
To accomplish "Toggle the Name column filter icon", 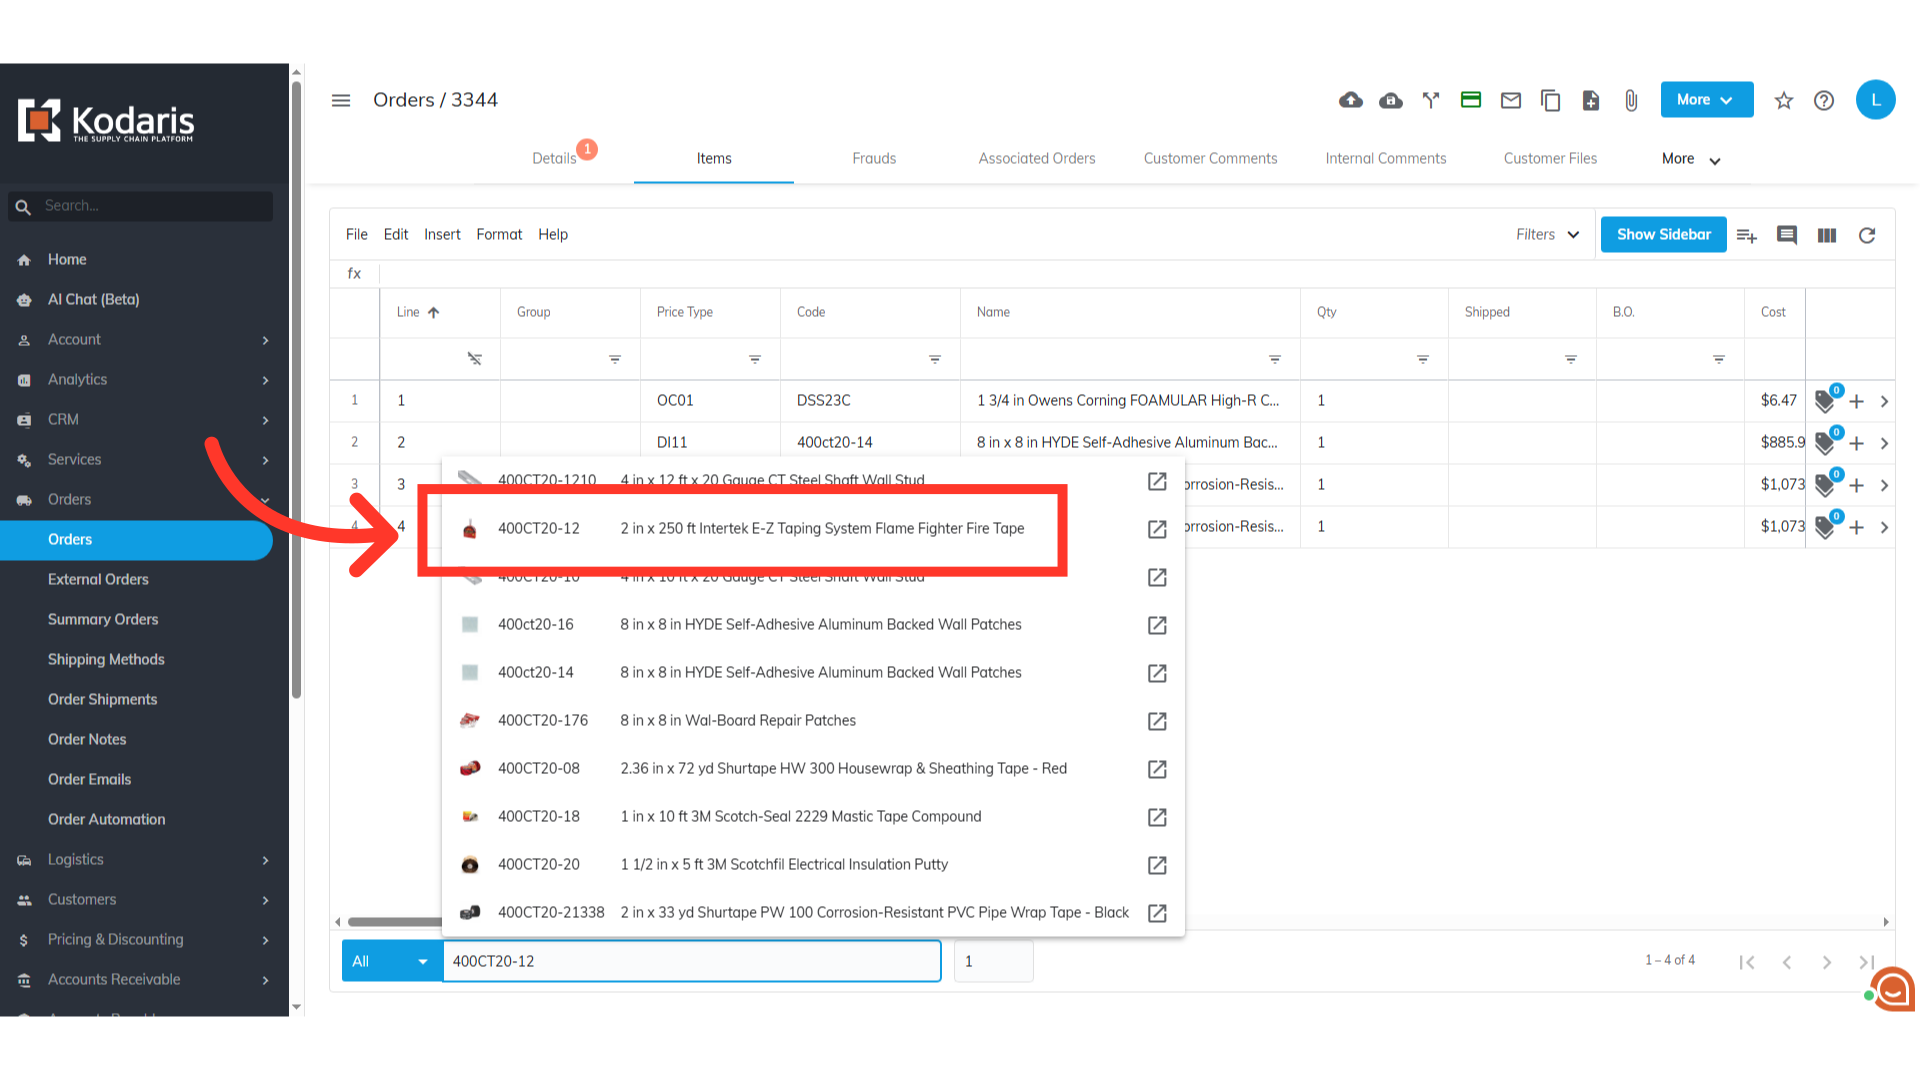I will click(x=1274, y=359).
